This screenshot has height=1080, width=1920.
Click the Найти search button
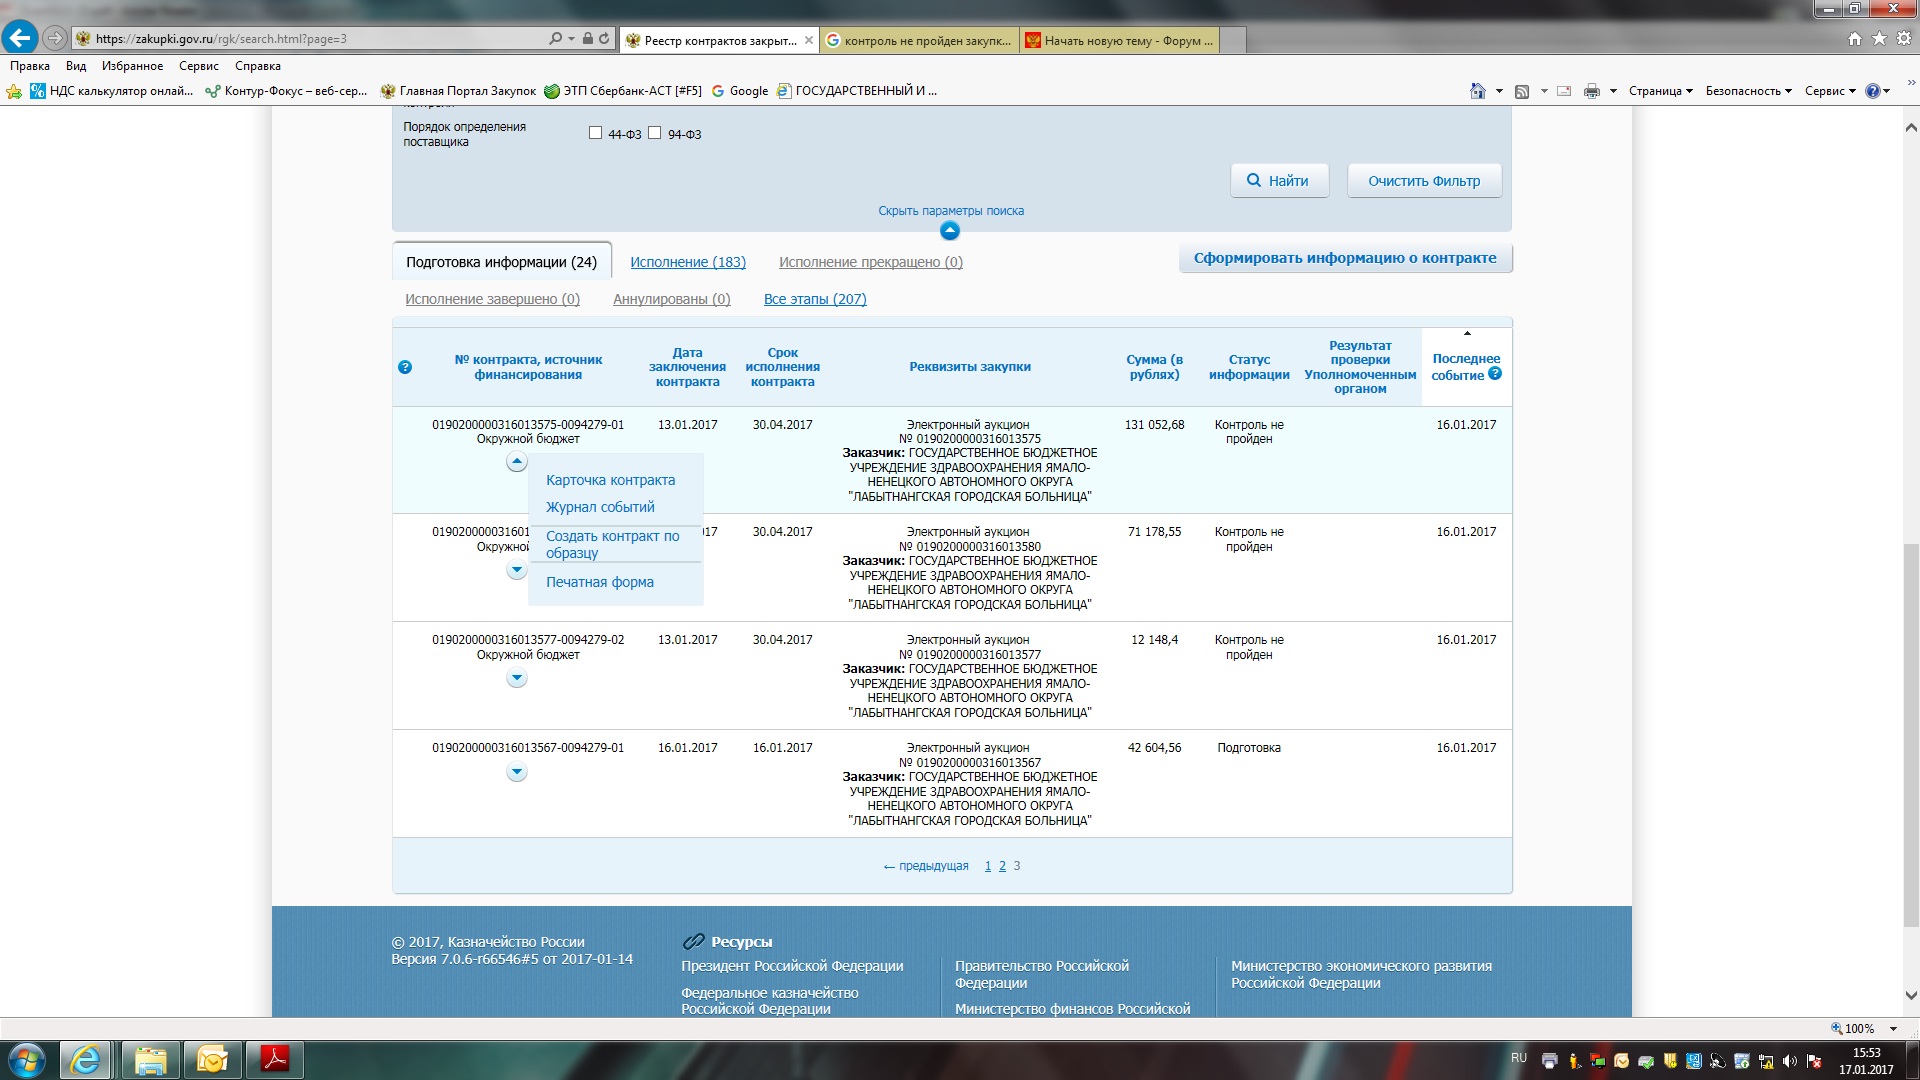click(1279, 181)
